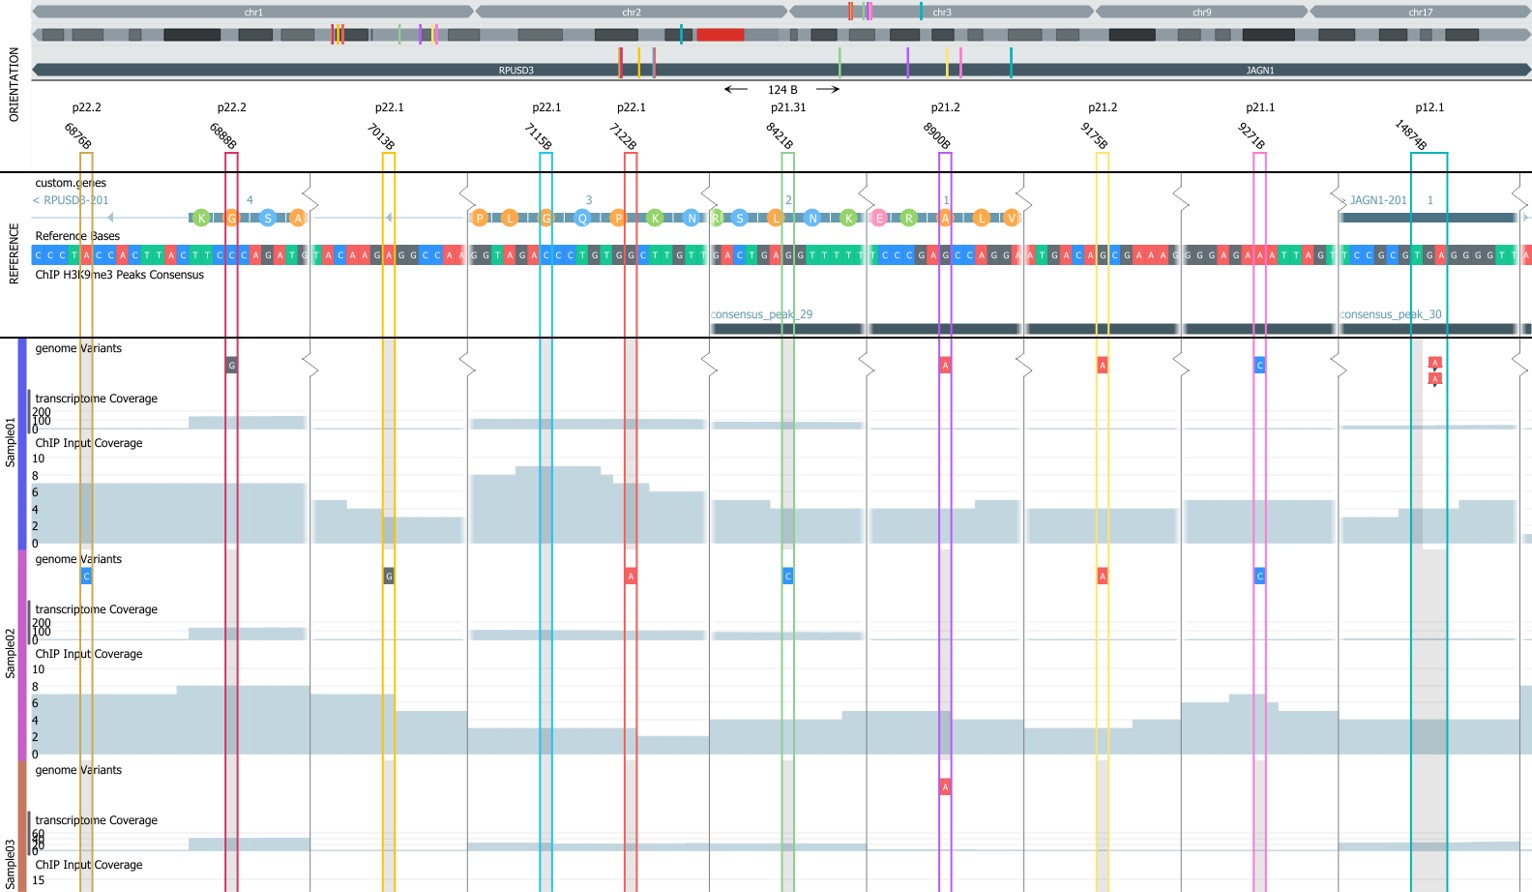Image resolution: width=1532 pixels, height=892 pixels.
Task: Click the REFERENCE section label
Action: [x=13, y=254]
